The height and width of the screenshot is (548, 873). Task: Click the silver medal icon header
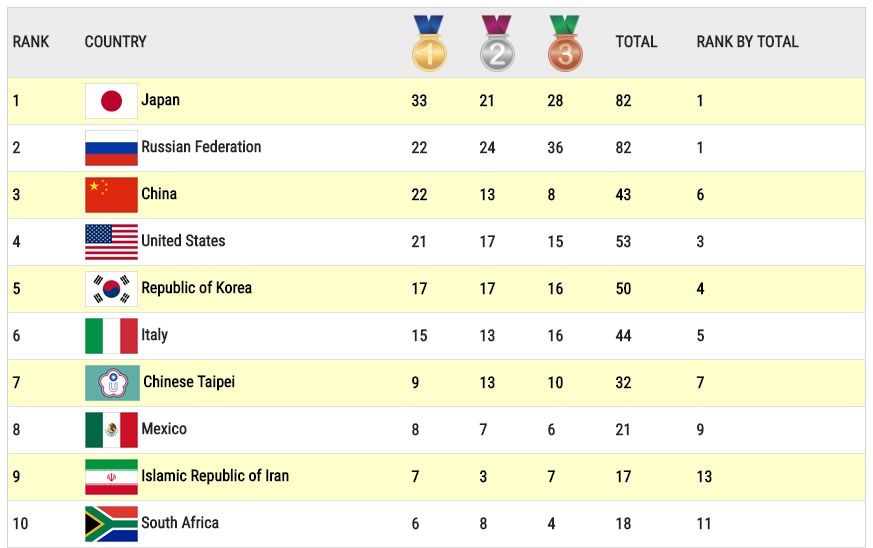click(497, 43)
